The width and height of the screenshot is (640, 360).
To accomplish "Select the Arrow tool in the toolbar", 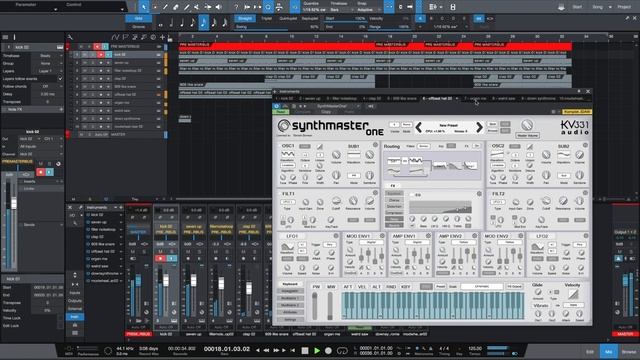I will tap(144, 7).
